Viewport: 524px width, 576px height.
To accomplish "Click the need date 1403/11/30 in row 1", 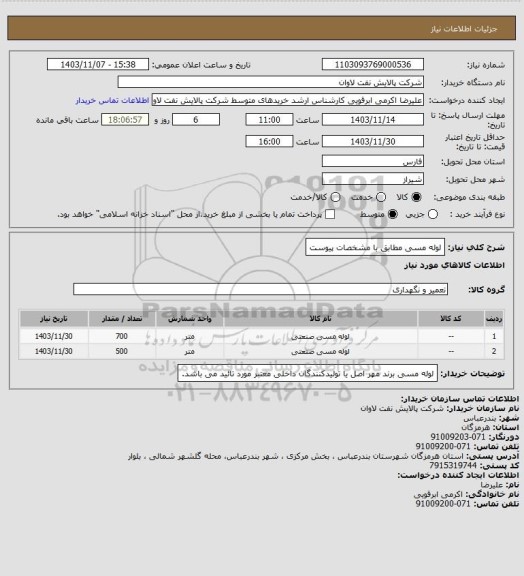I will coord(54,336).
